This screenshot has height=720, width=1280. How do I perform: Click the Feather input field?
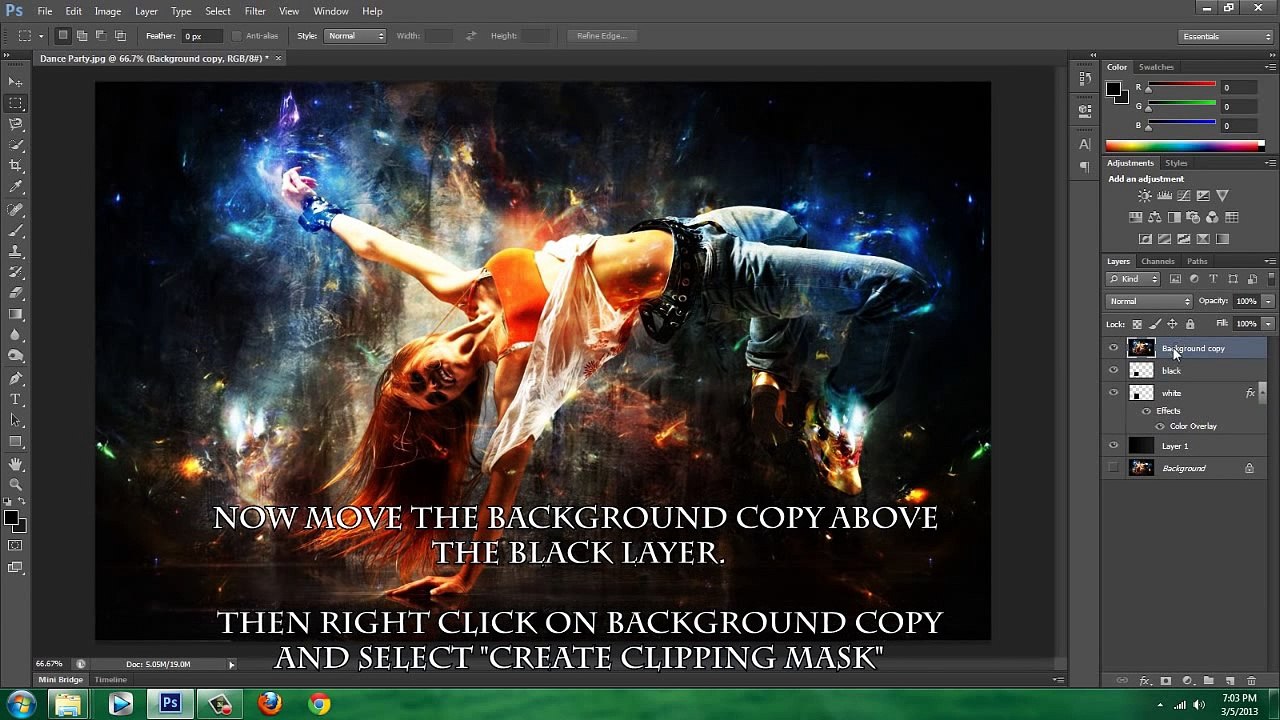click(x=203, y=36)
